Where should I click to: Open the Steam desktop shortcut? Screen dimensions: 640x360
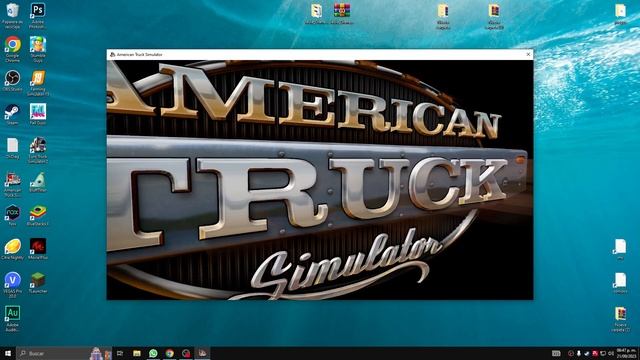click(x=12, y=114)
